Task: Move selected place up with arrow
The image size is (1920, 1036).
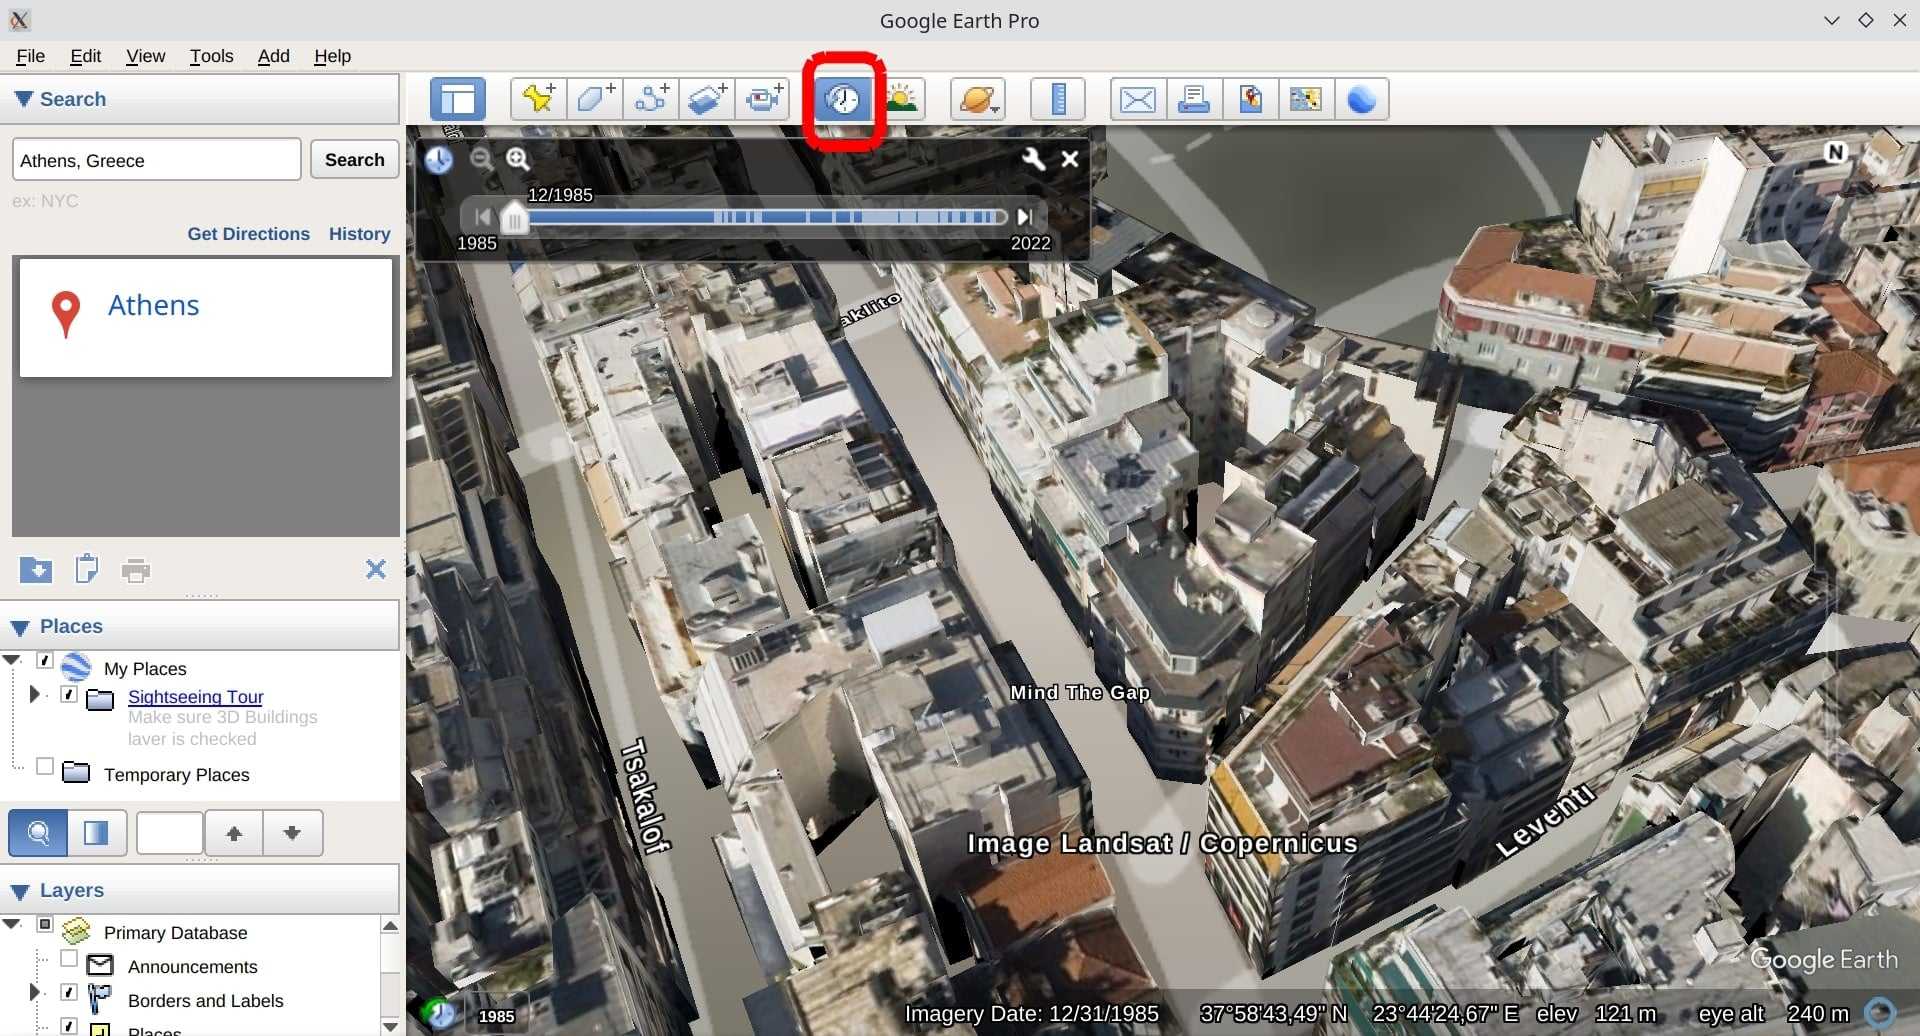Action: point(234,833)
